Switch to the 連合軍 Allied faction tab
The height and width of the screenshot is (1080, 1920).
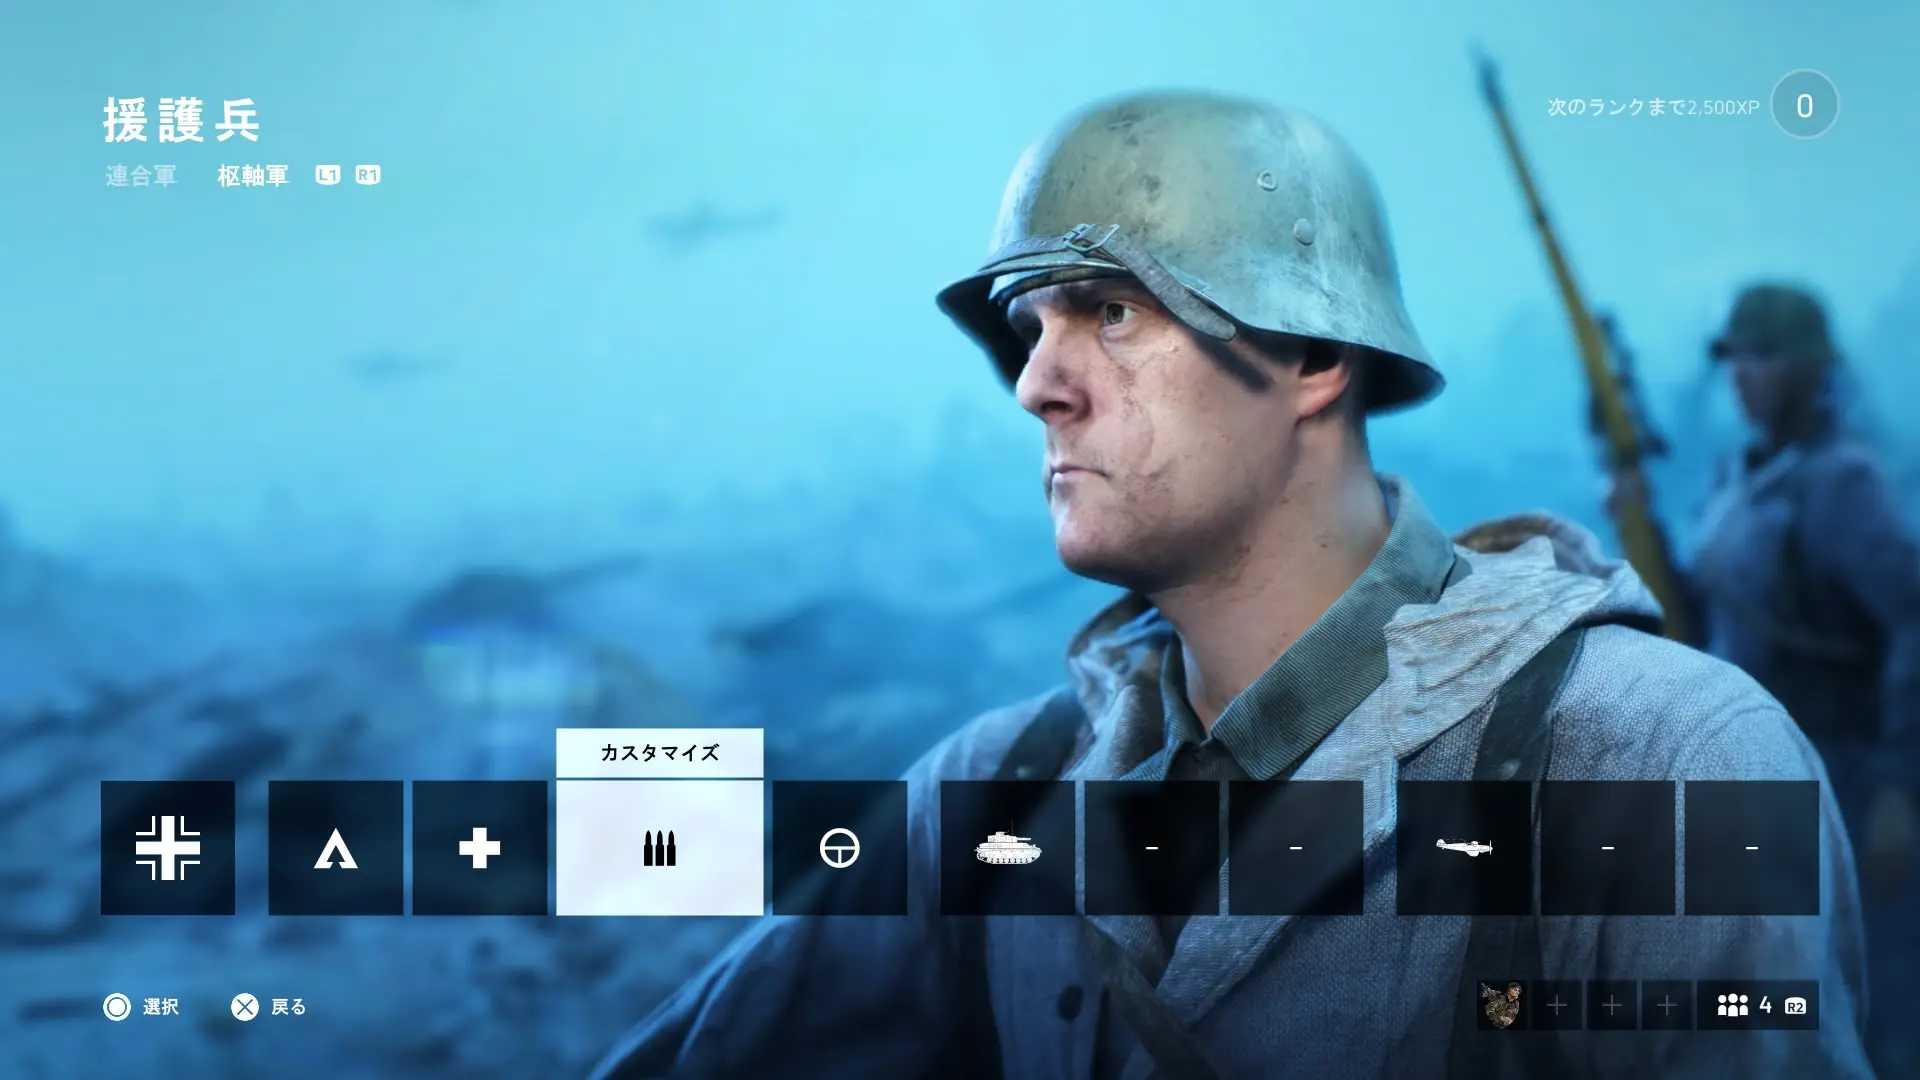click(141, 176)
